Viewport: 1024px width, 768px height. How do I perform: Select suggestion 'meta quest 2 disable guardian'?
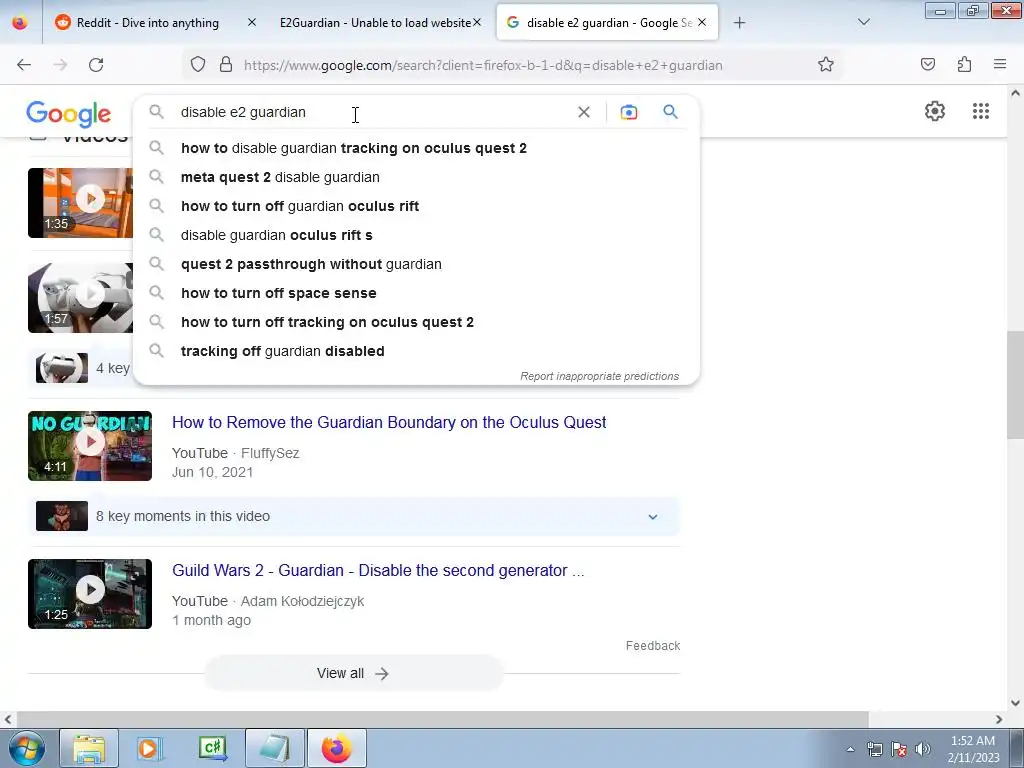[x=417, y=177]
